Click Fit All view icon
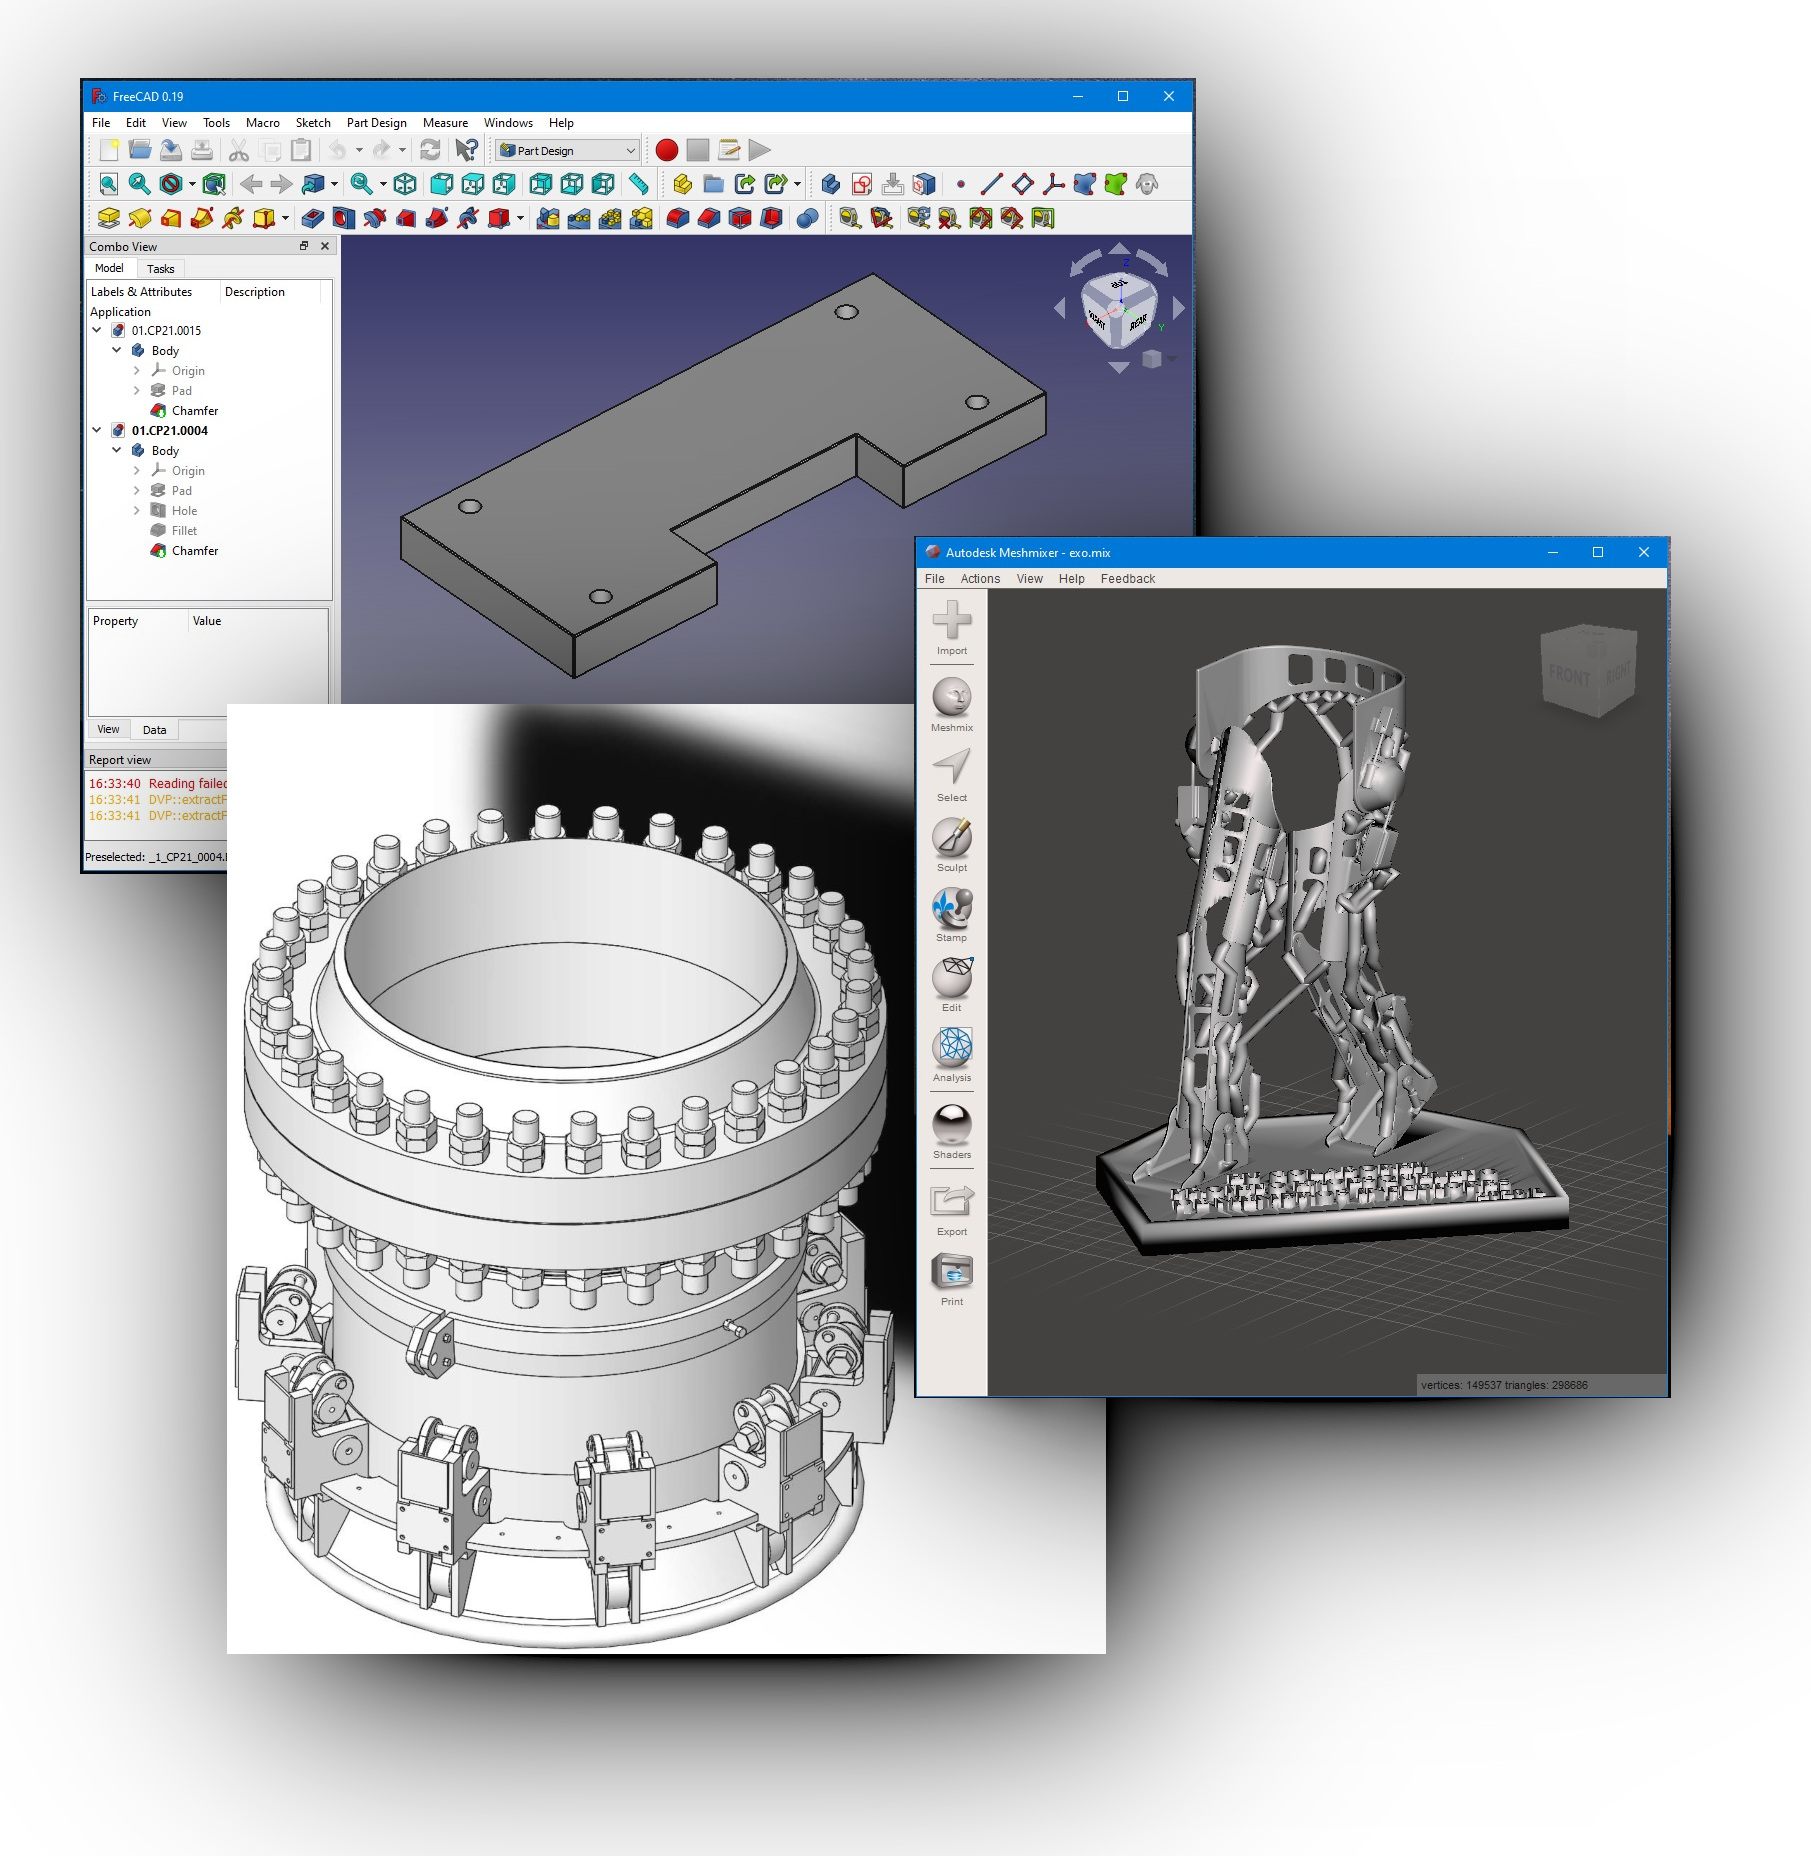Screen dimensions: 1811x1856 [x=109, y=184]
